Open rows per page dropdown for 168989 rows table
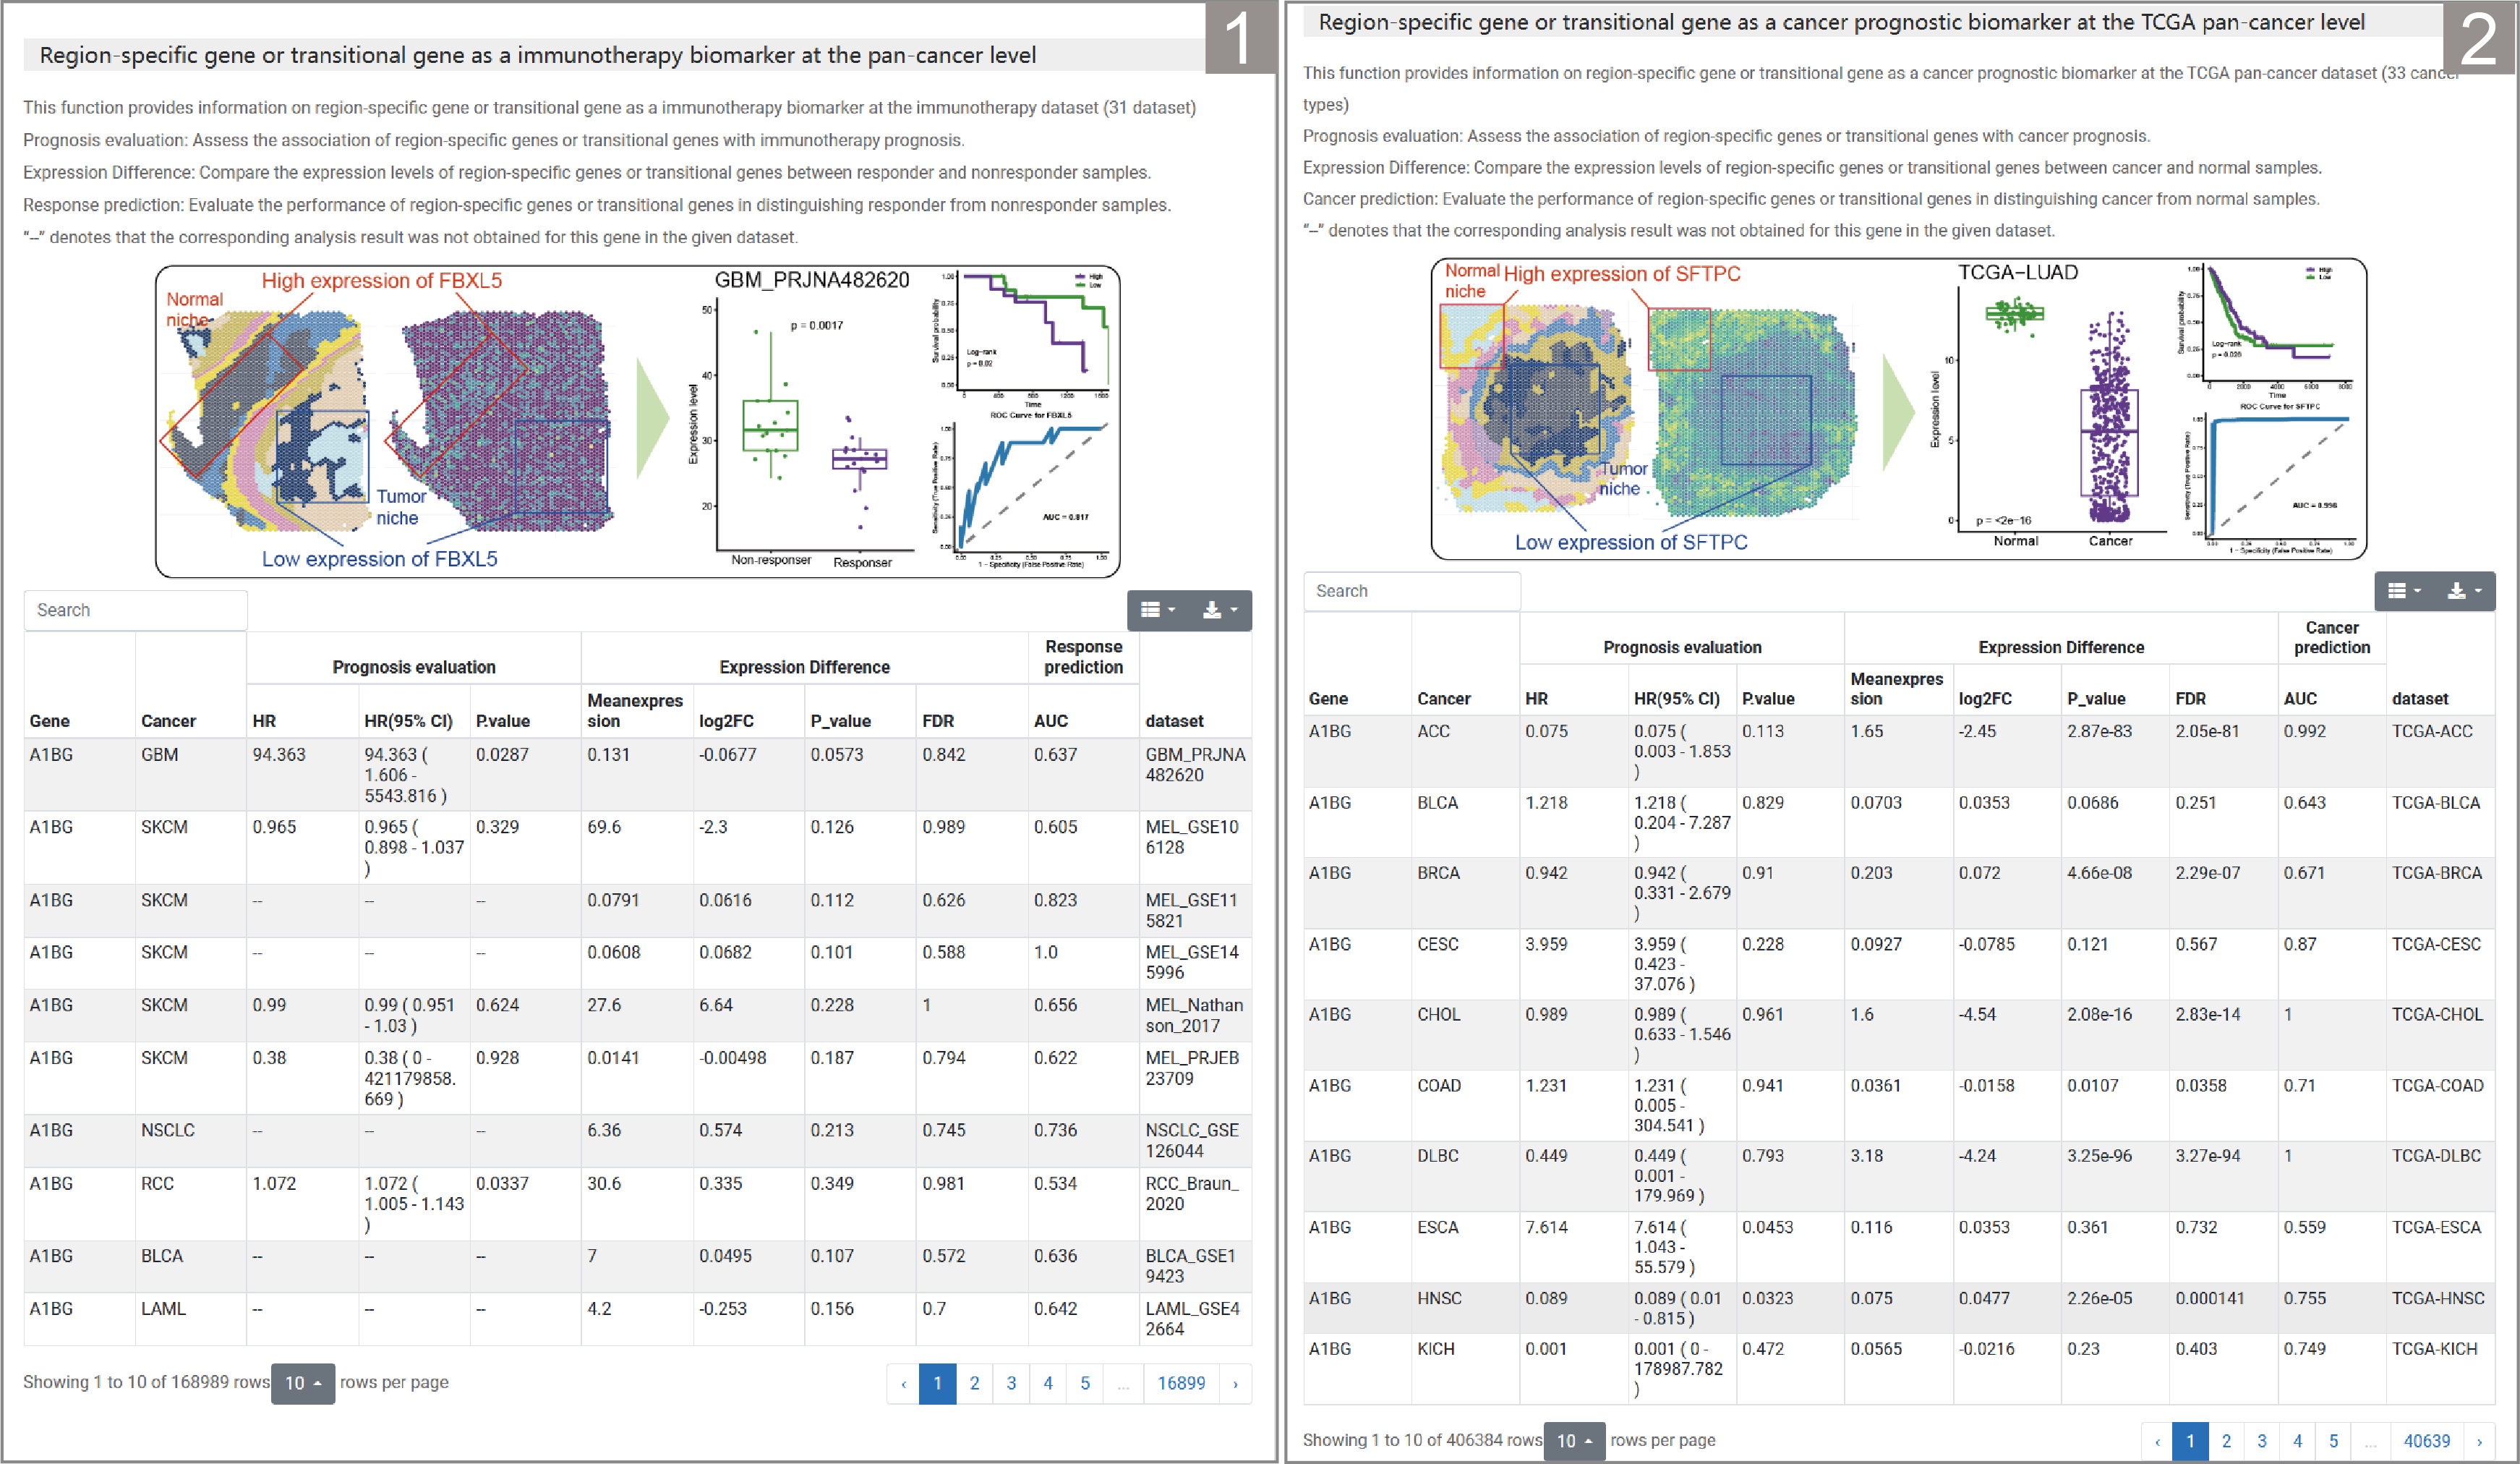This screenshot has width=2520, height=1464. pyautogui.click(x=303, y=1383)
